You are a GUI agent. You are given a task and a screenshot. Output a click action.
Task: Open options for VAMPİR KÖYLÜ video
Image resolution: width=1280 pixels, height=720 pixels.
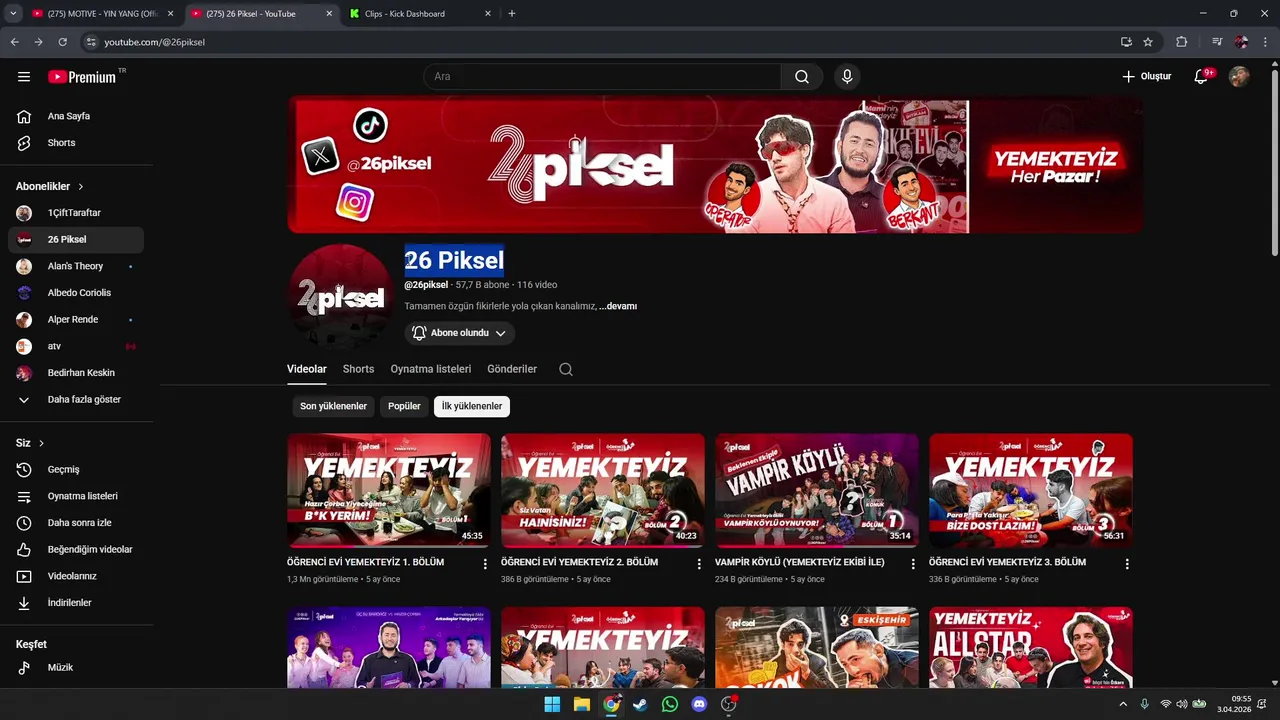pyautogui.click(x=913, y=564)
